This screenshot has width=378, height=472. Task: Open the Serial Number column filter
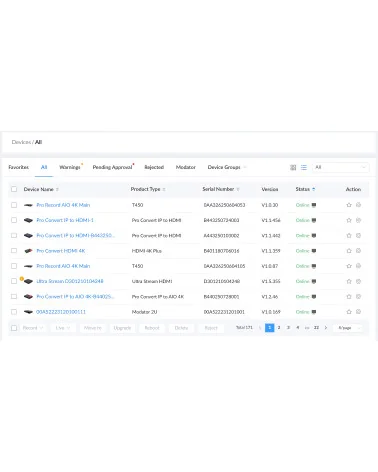[x=238, y=189]
